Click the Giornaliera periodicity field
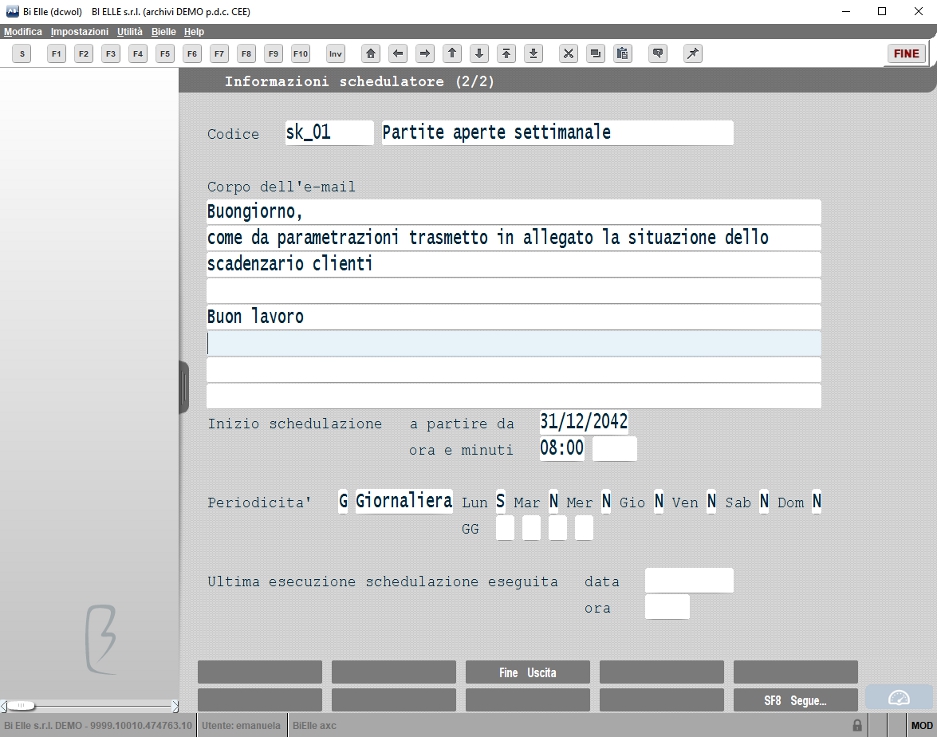Screen dimensions: 937x737 click(x=404, y=501)
